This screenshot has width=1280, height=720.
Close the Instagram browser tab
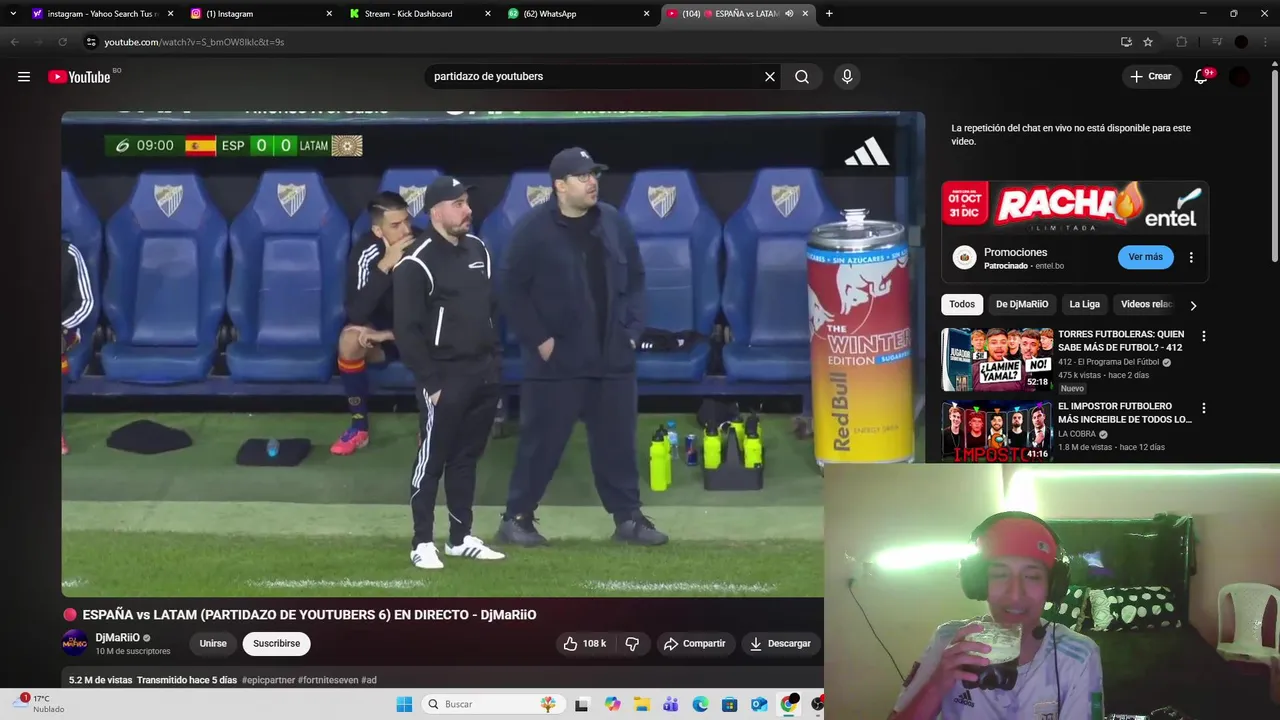coord(329,14)
